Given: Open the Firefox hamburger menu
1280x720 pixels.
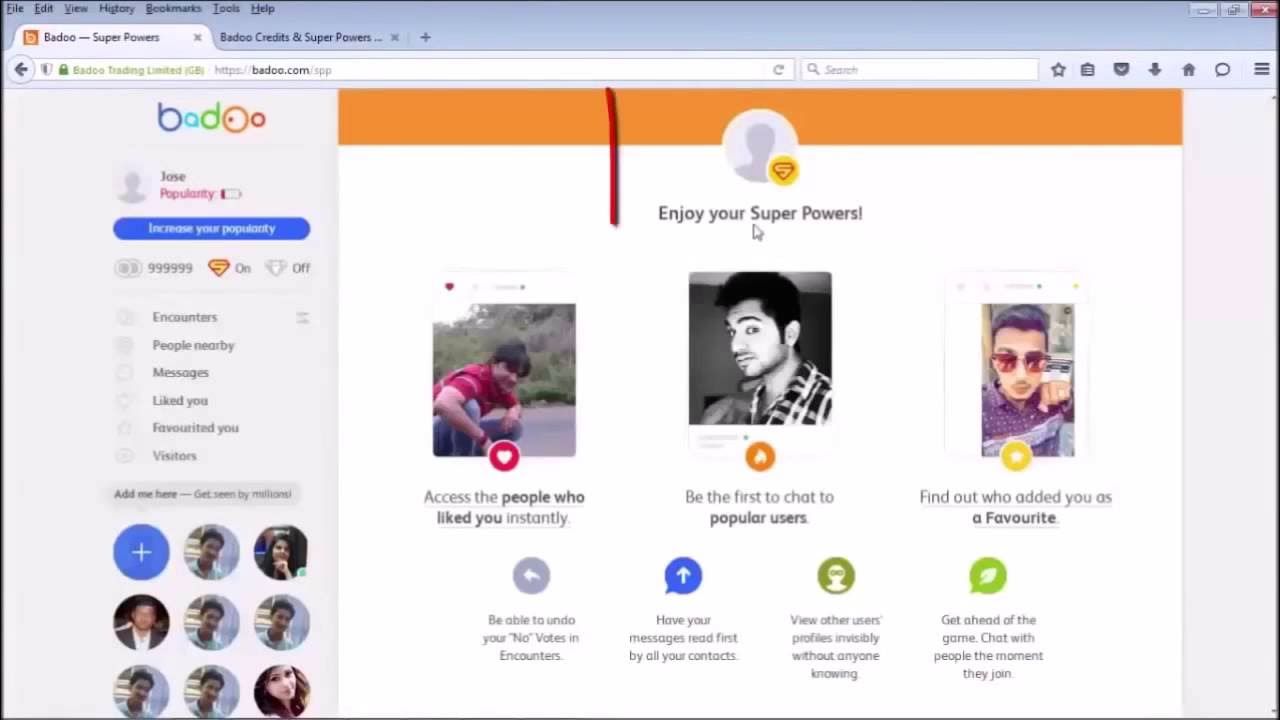Looking at the screenshot, I should coord(1261,70).
